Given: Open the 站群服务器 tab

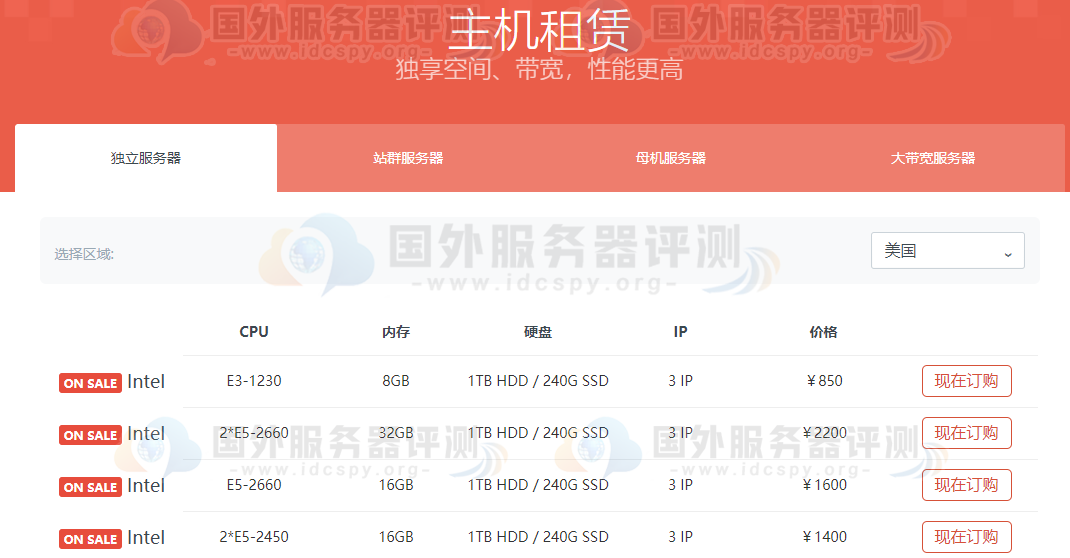Looking at the screenshot, I should click(408, 158).
